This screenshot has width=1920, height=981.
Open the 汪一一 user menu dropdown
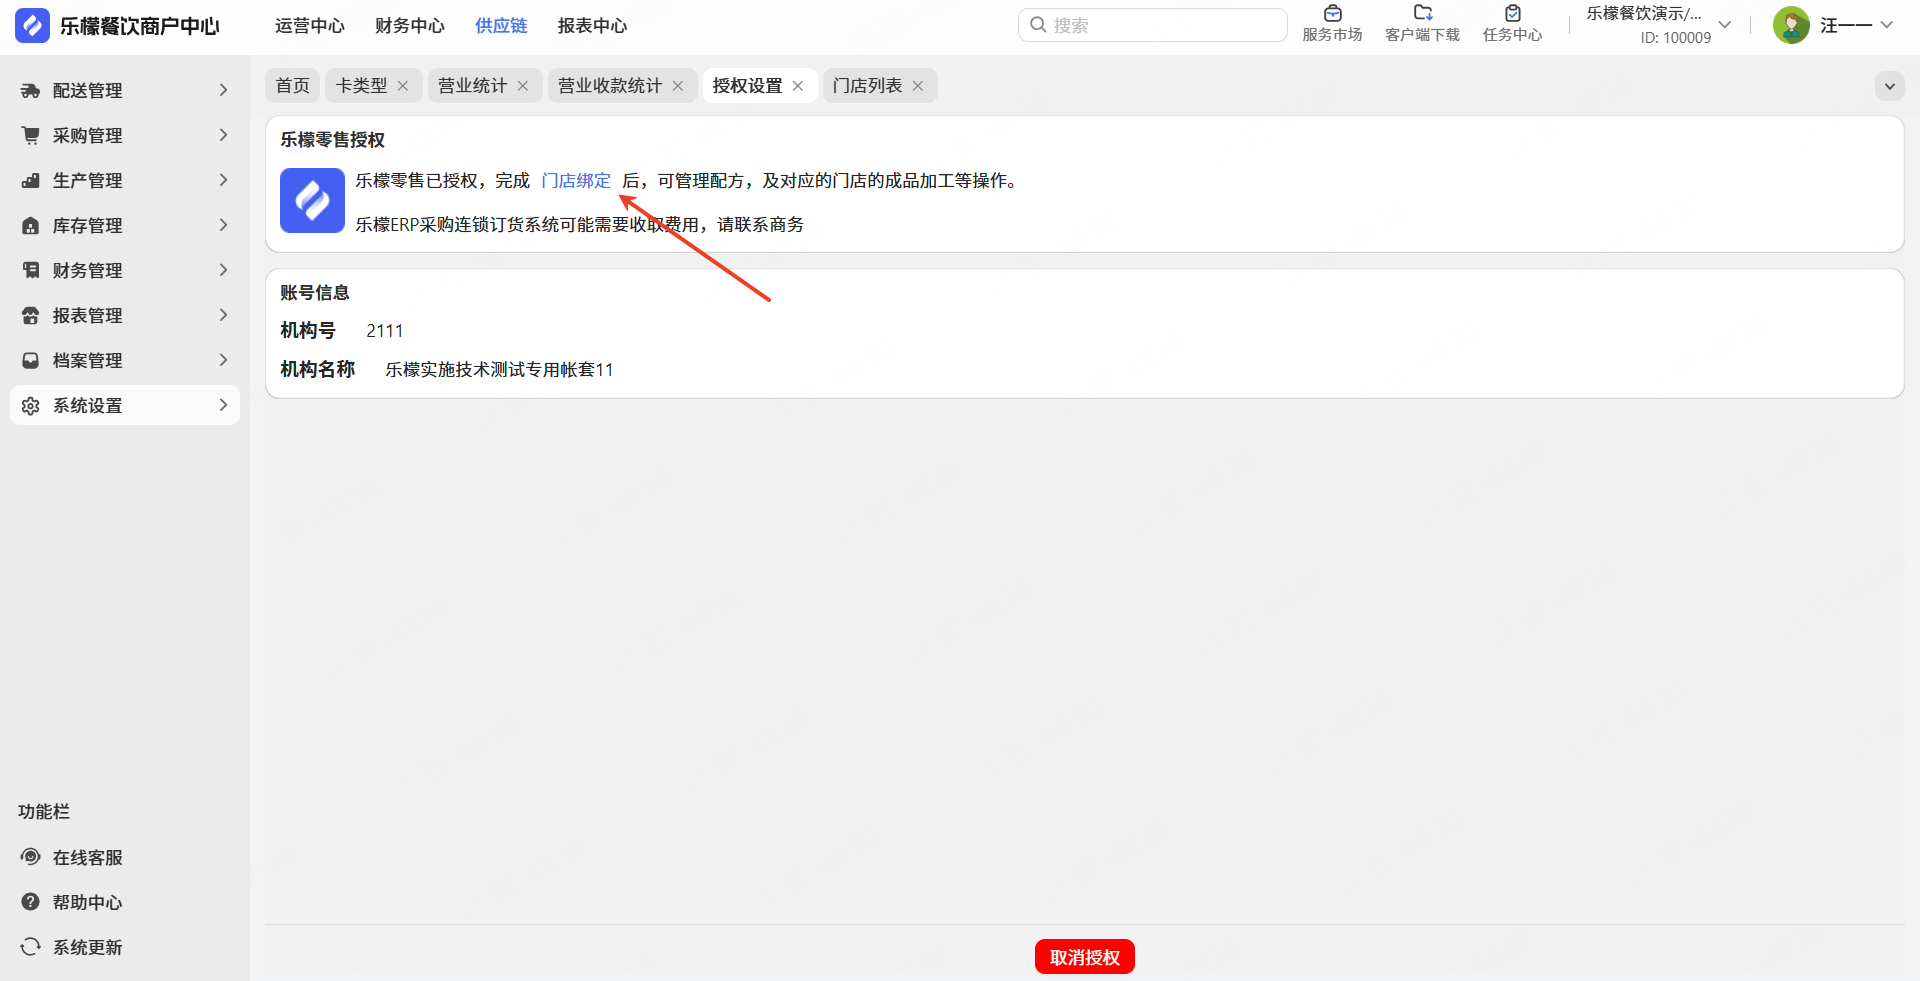1887,25
